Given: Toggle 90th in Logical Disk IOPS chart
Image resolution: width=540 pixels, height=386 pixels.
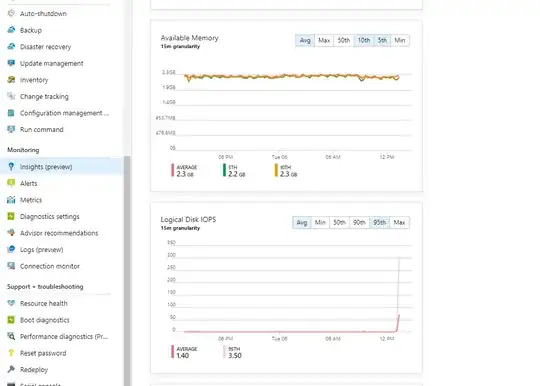Looking at the screenshot, I should point(359,222).
